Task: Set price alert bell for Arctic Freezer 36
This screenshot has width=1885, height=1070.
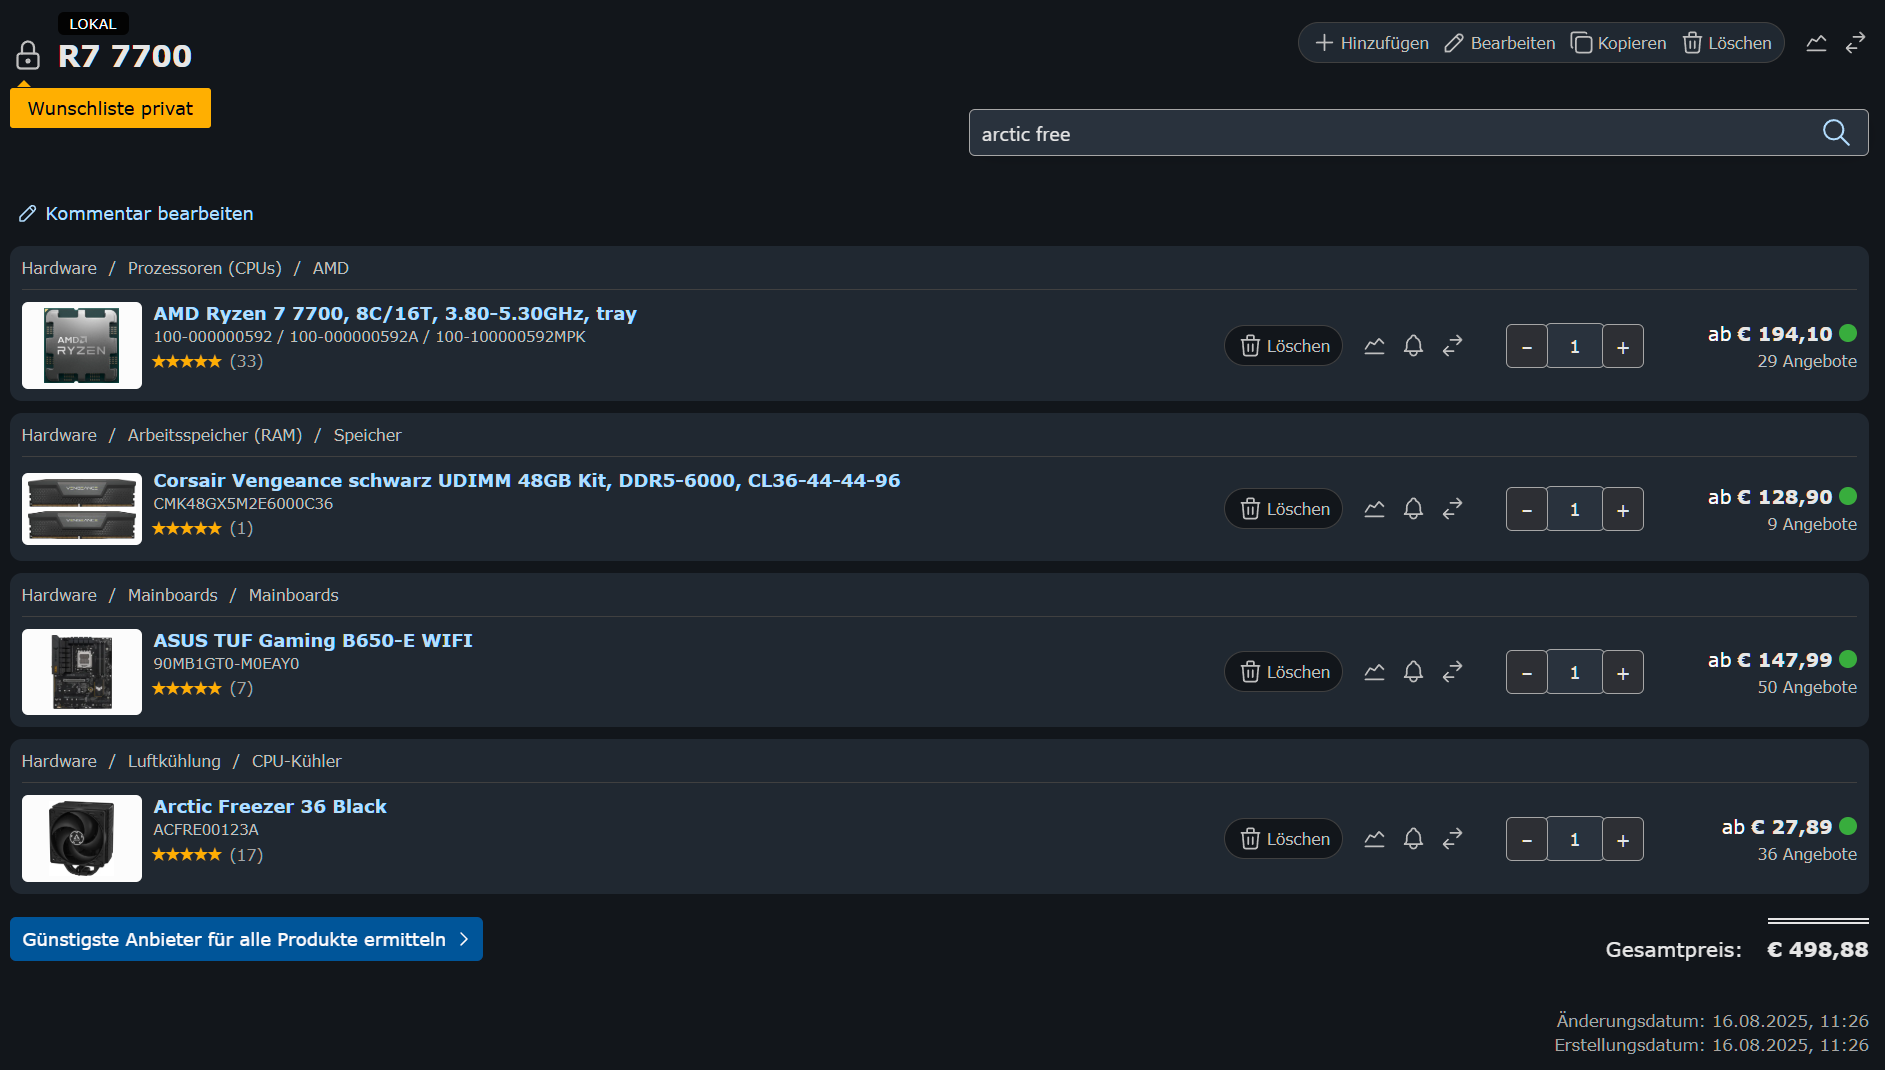Action: [1413, 839]
